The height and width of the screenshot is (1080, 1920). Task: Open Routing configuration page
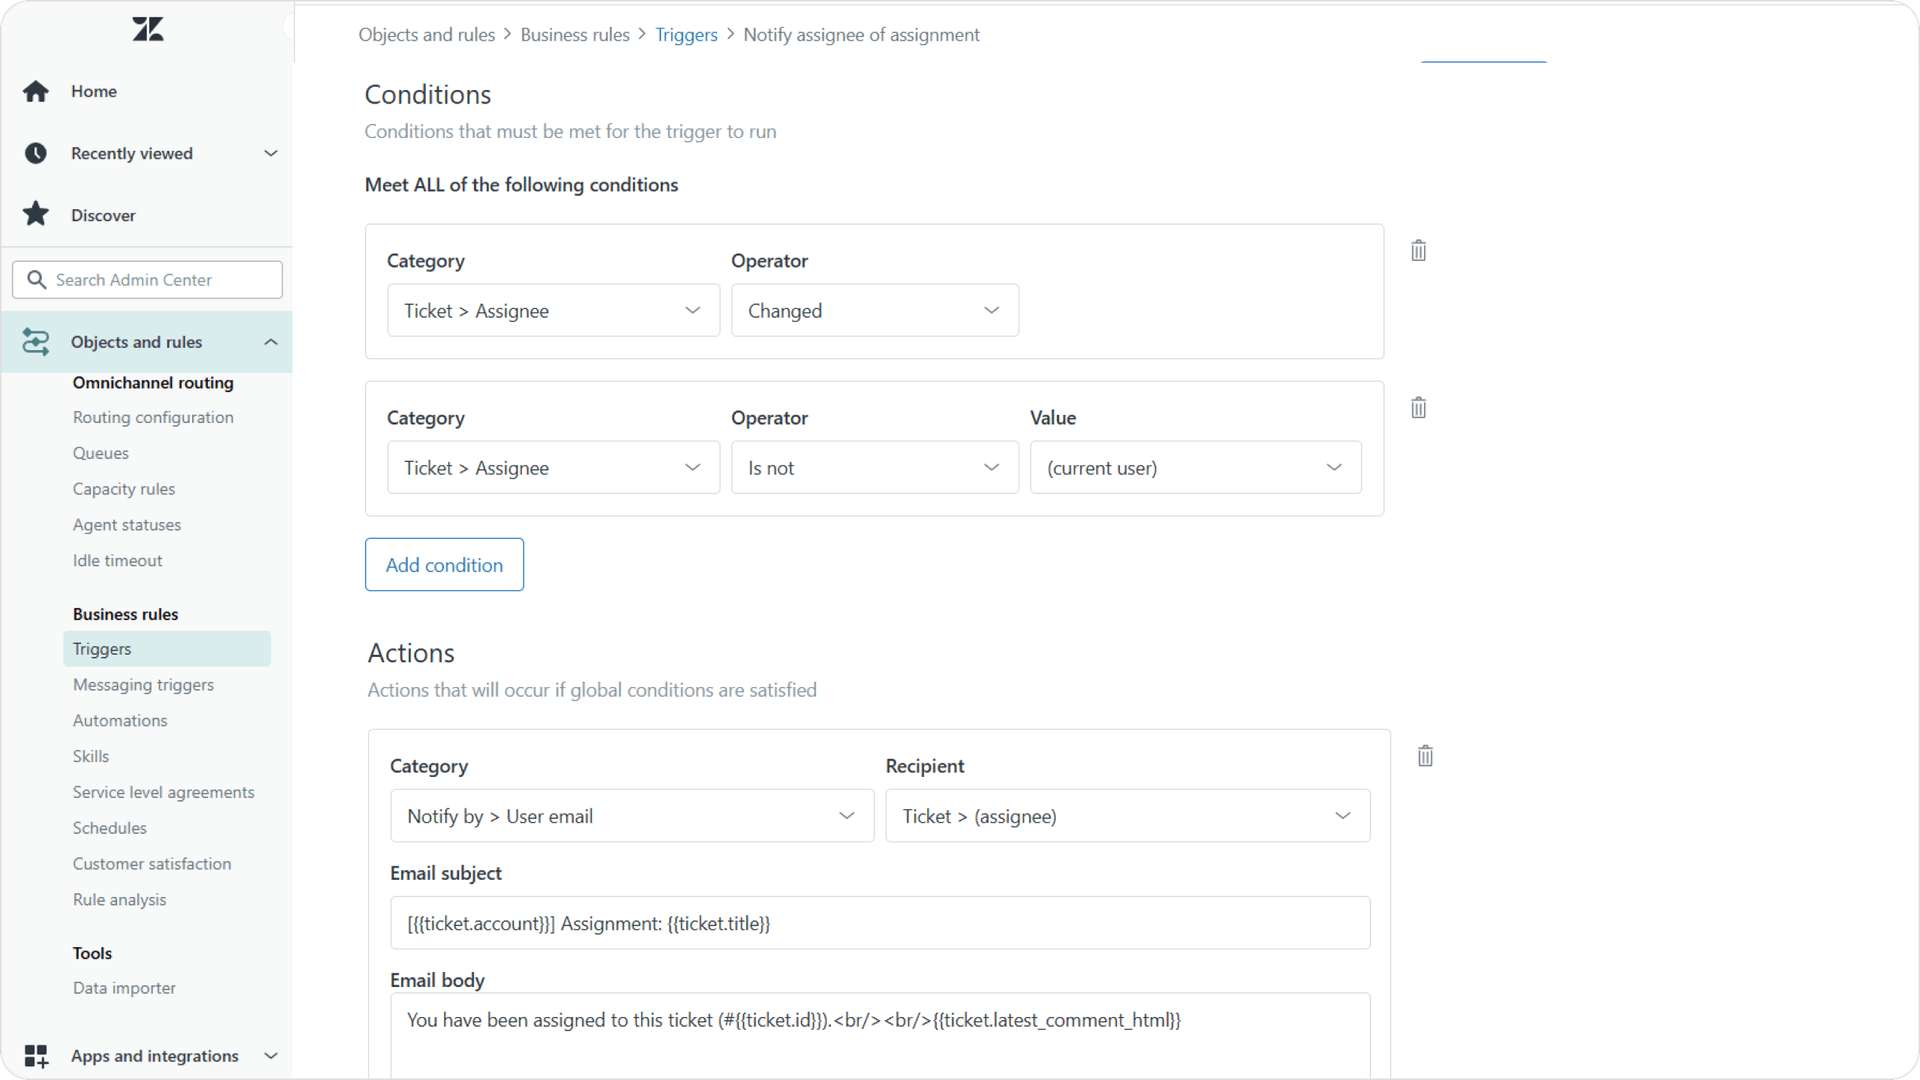pyautogui.click(x=153, y=417)
